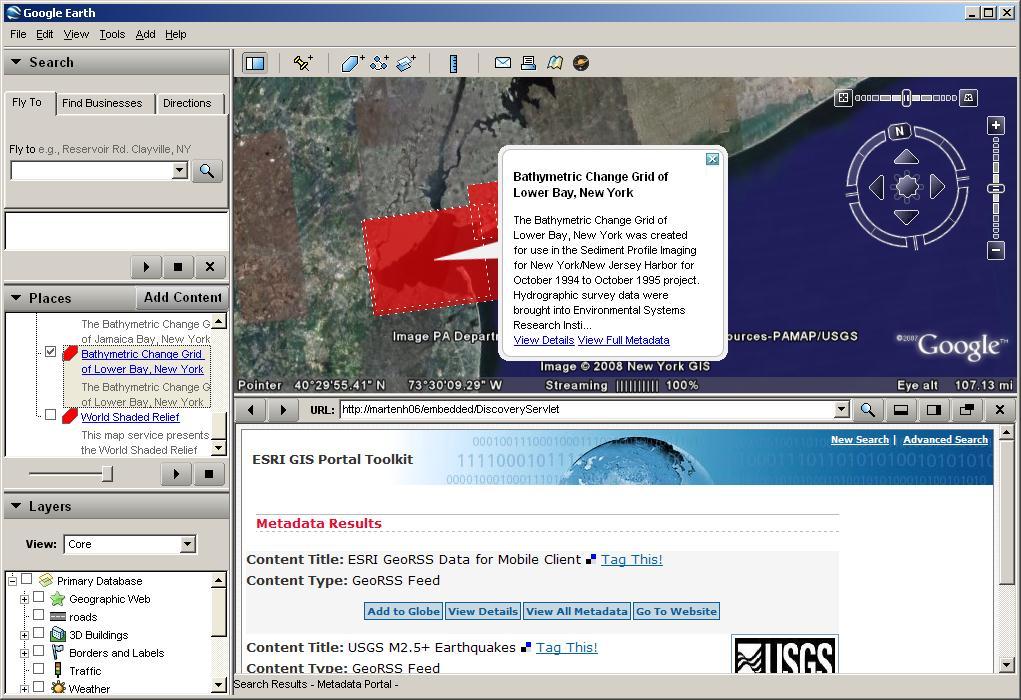
Task: Switch to Sky view icon
Action: (x=581, y=63)
